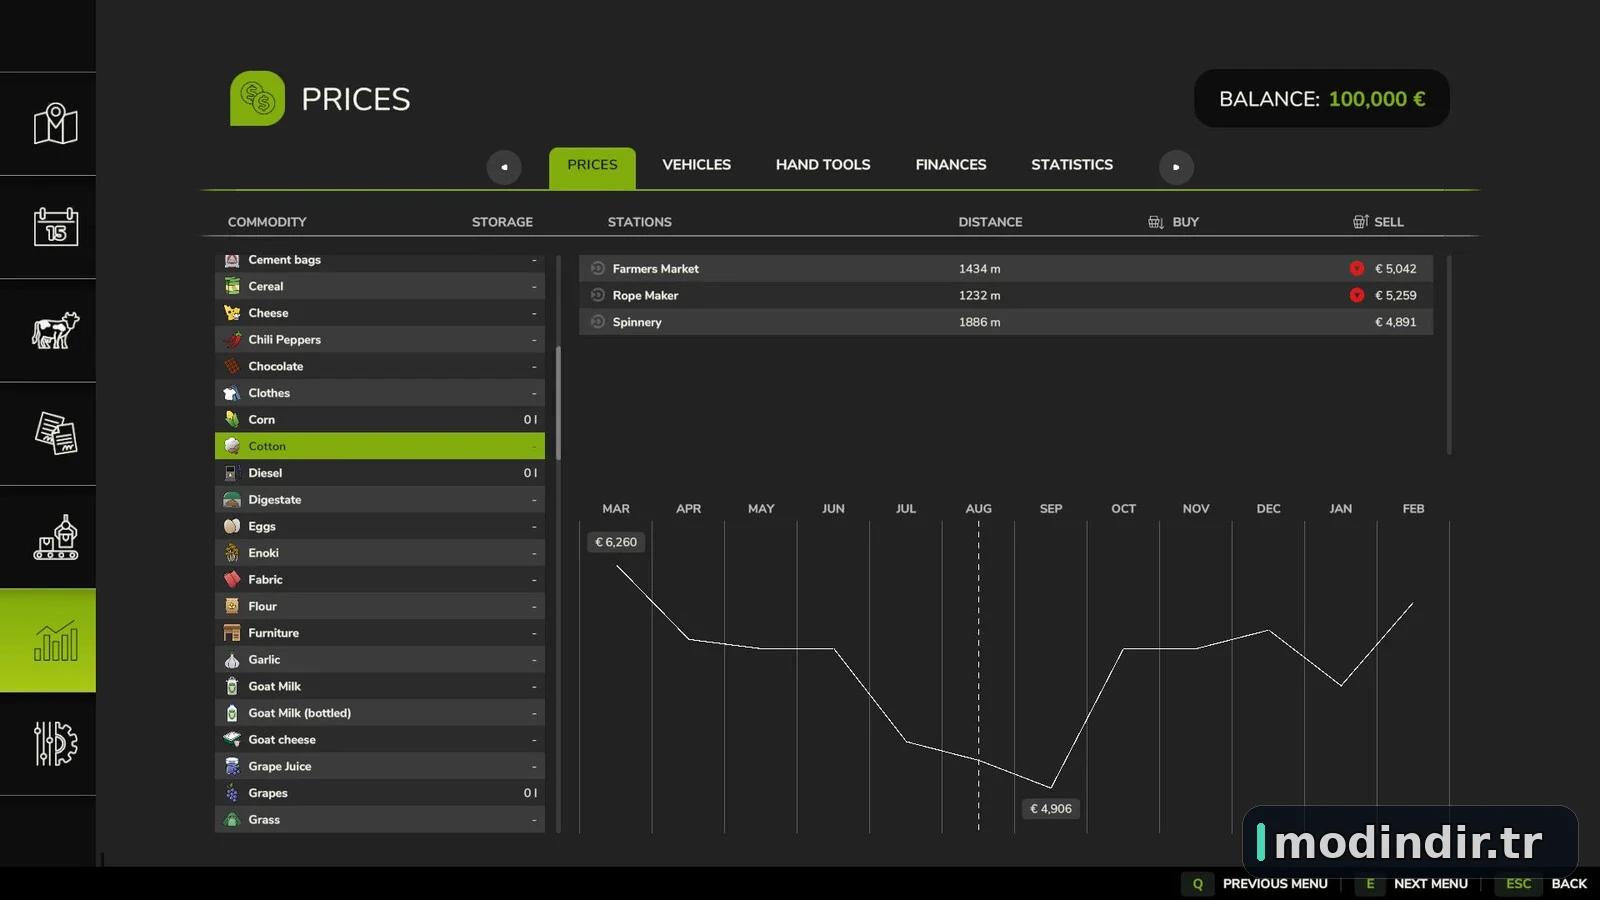Toggle the map marker for Rope Maker
The image size is (1600, 900).
point(598,295)
